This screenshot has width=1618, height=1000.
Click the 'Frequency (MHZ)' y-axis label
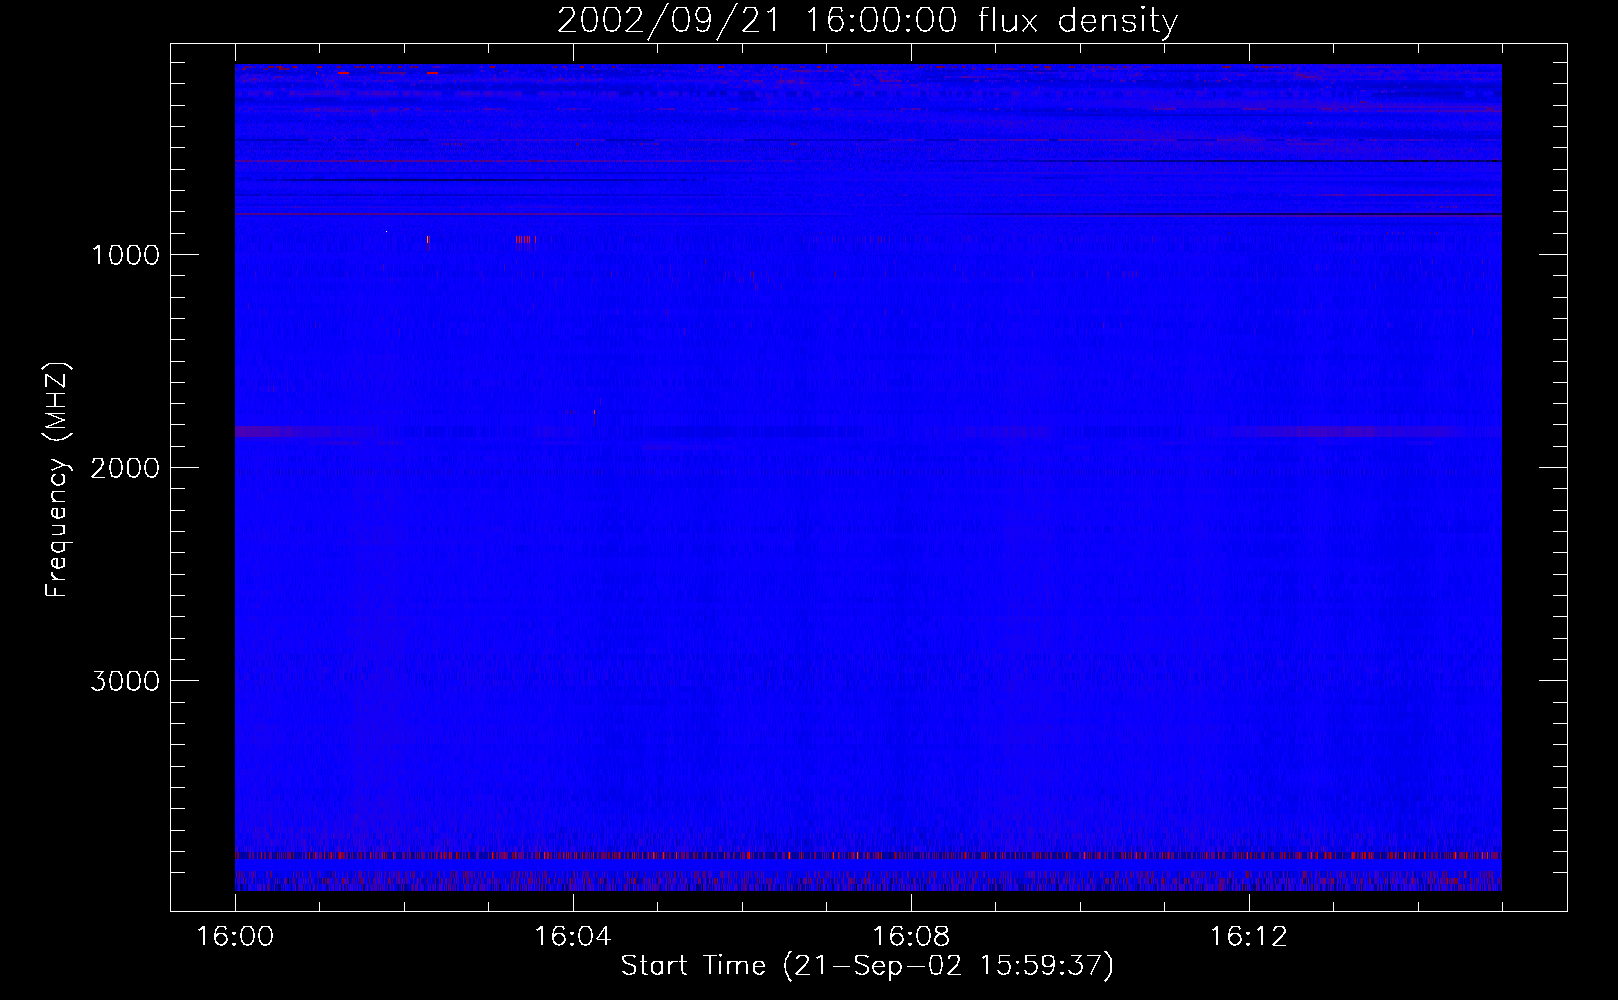57,480
